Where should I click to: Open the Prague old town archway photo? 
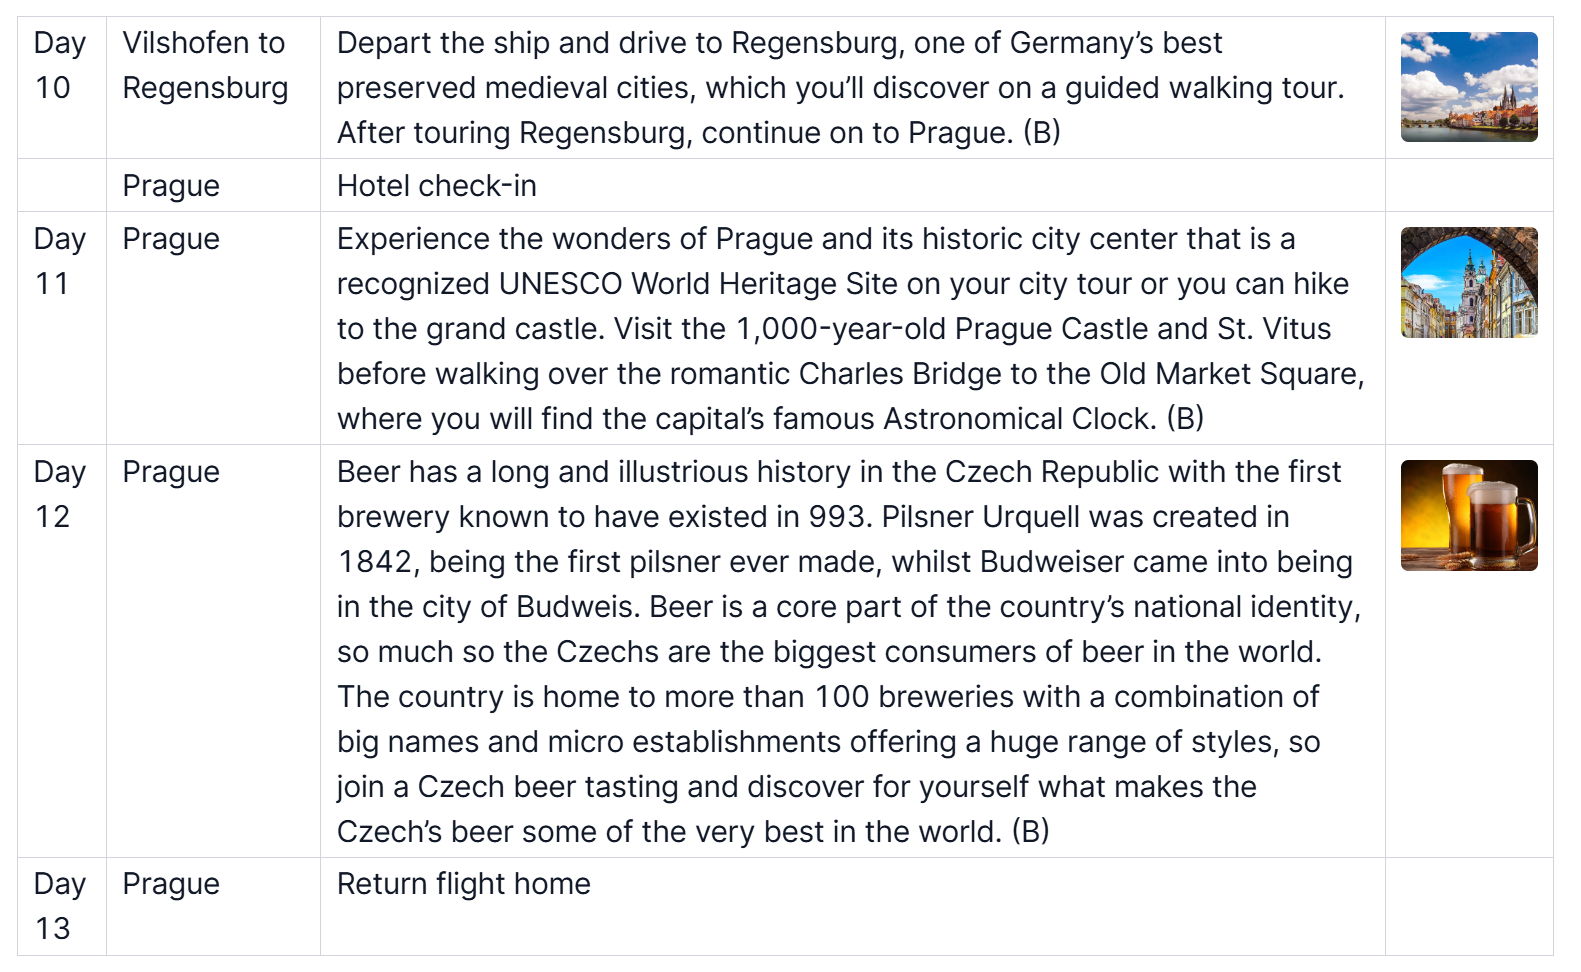(1468, 282)
